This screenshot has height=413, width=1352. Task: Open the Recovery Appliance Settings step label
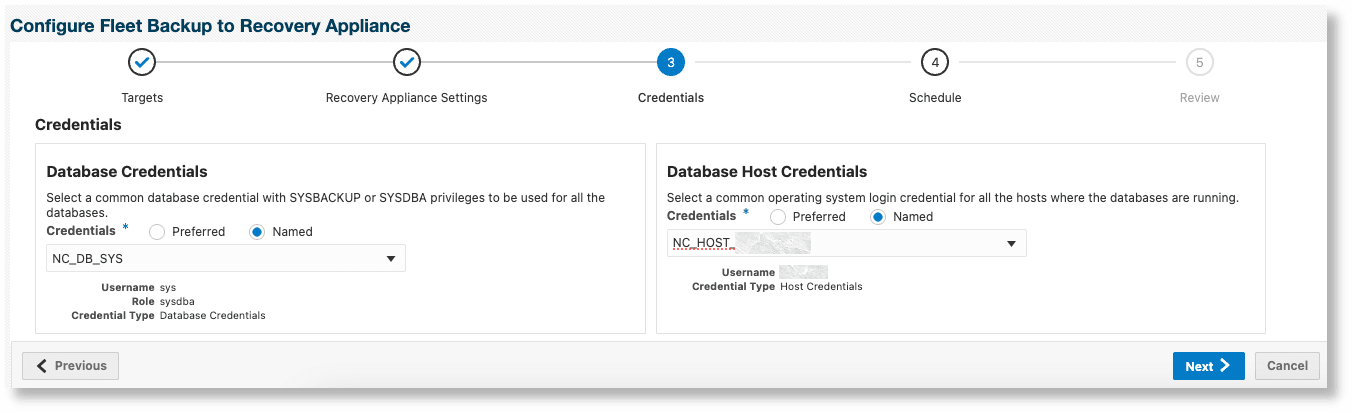[407, 98]
